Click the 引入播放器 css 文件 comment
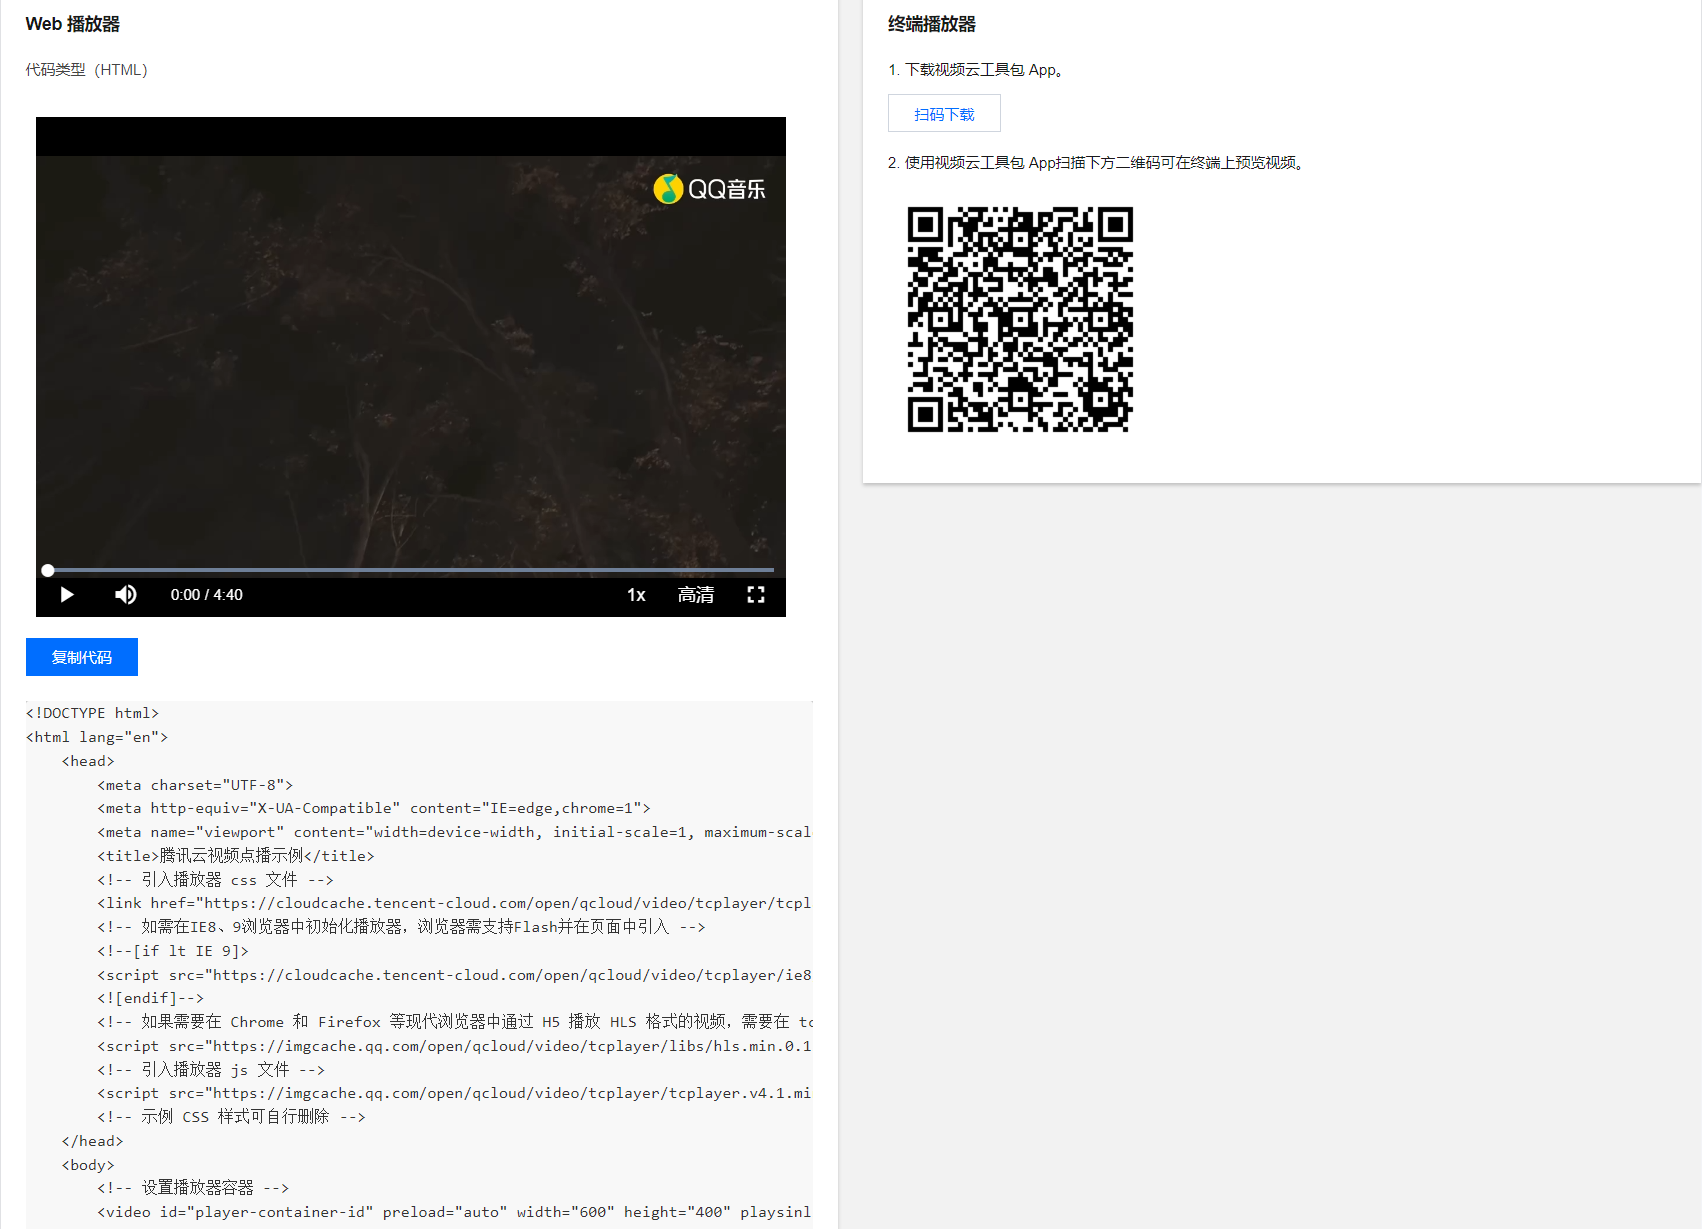Viewport: 1702px width, 1229px height. 215,880
